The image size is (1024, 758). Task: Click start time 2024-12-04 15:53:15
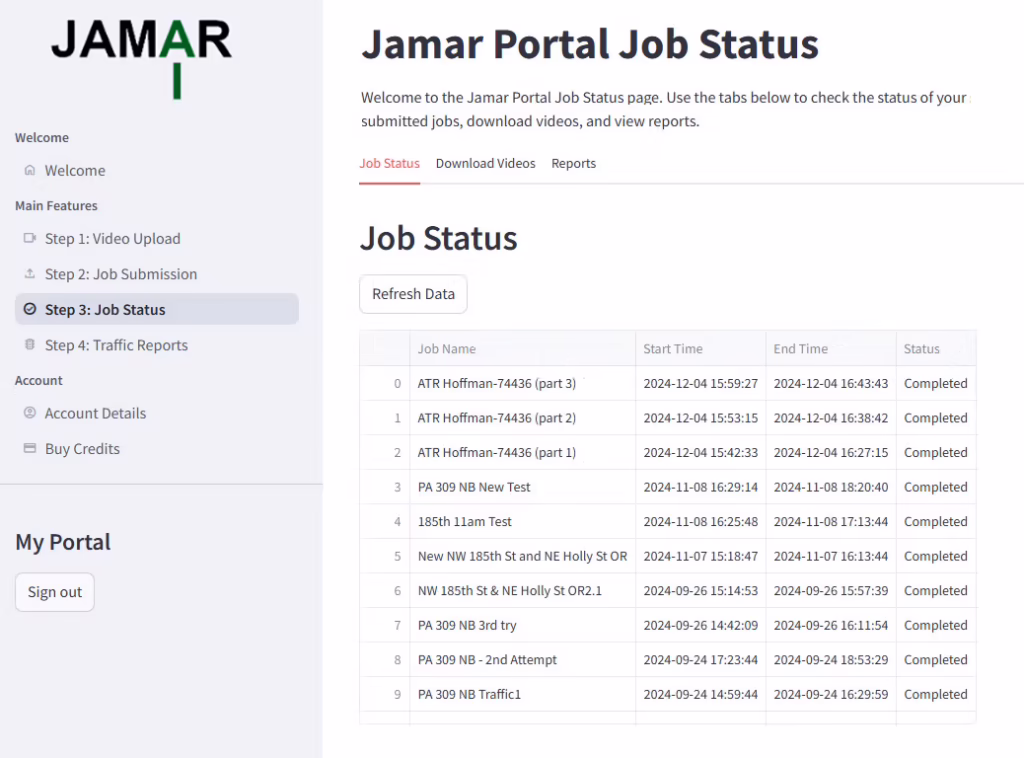click(x=701, y=418)
